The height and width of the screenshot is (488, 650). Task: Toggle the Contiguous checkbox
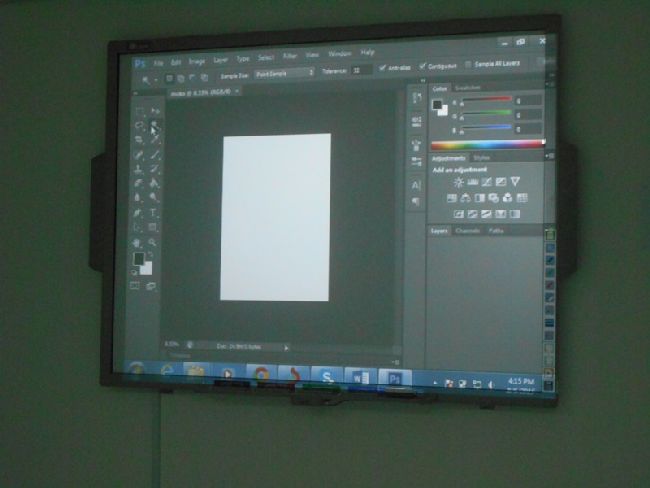pyautogui.click(x=421, y=67)
